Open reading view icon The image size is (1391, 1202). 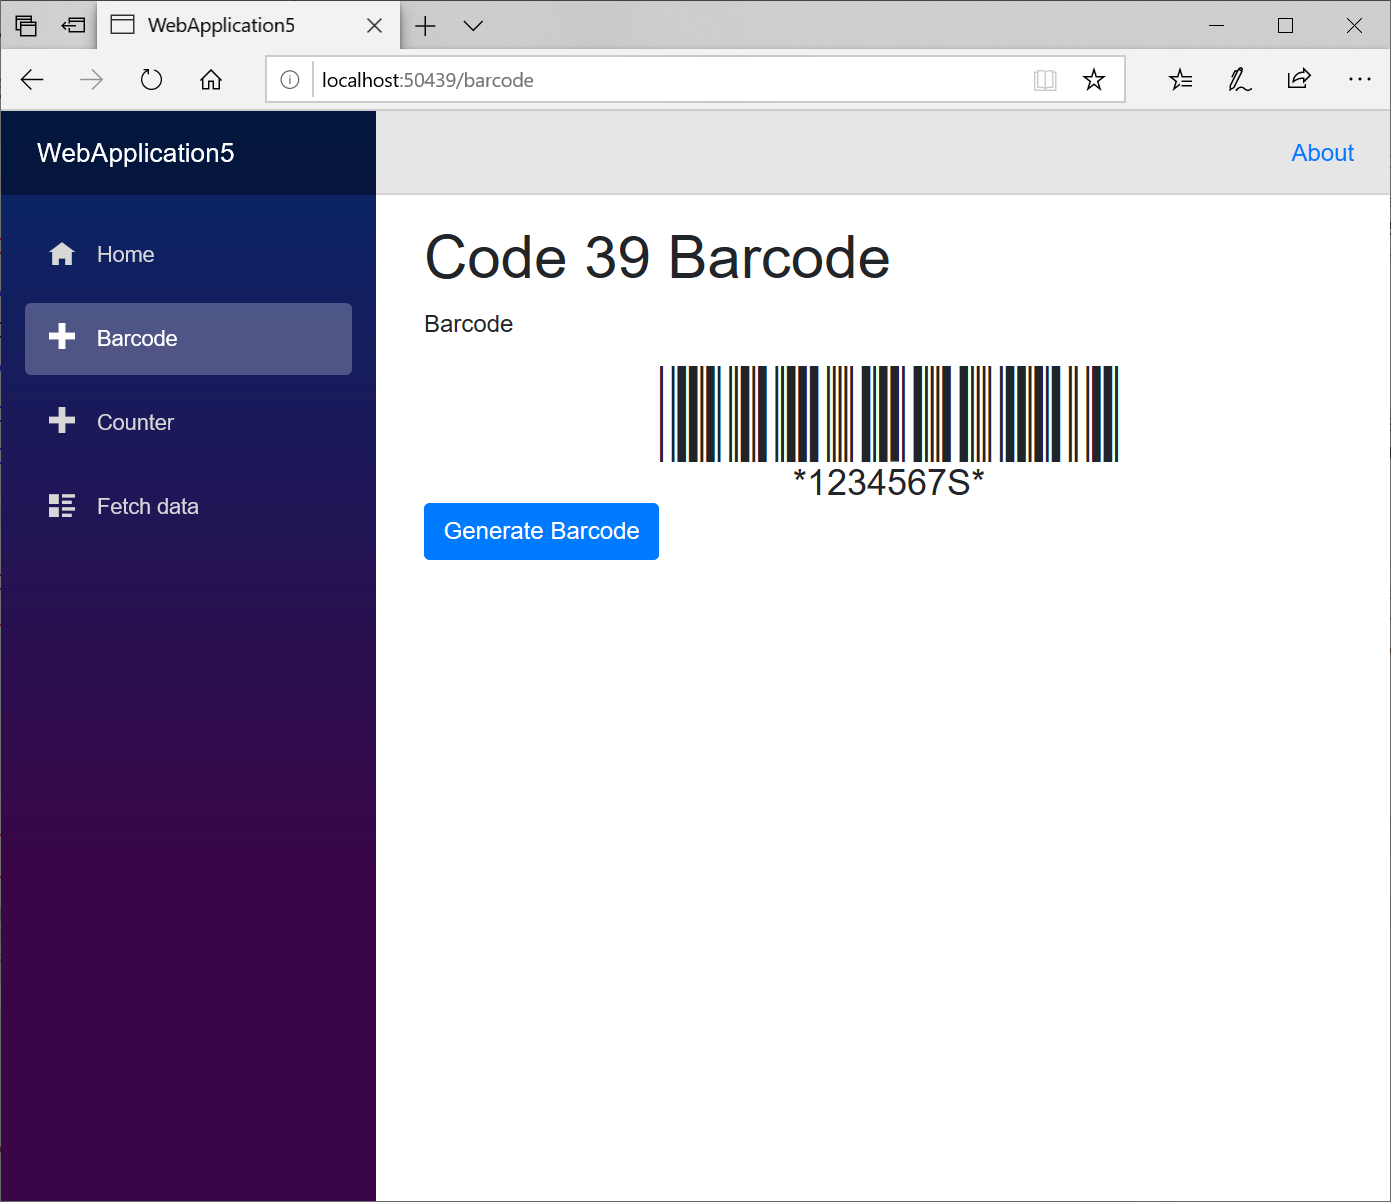click(x=1045, y=80)
